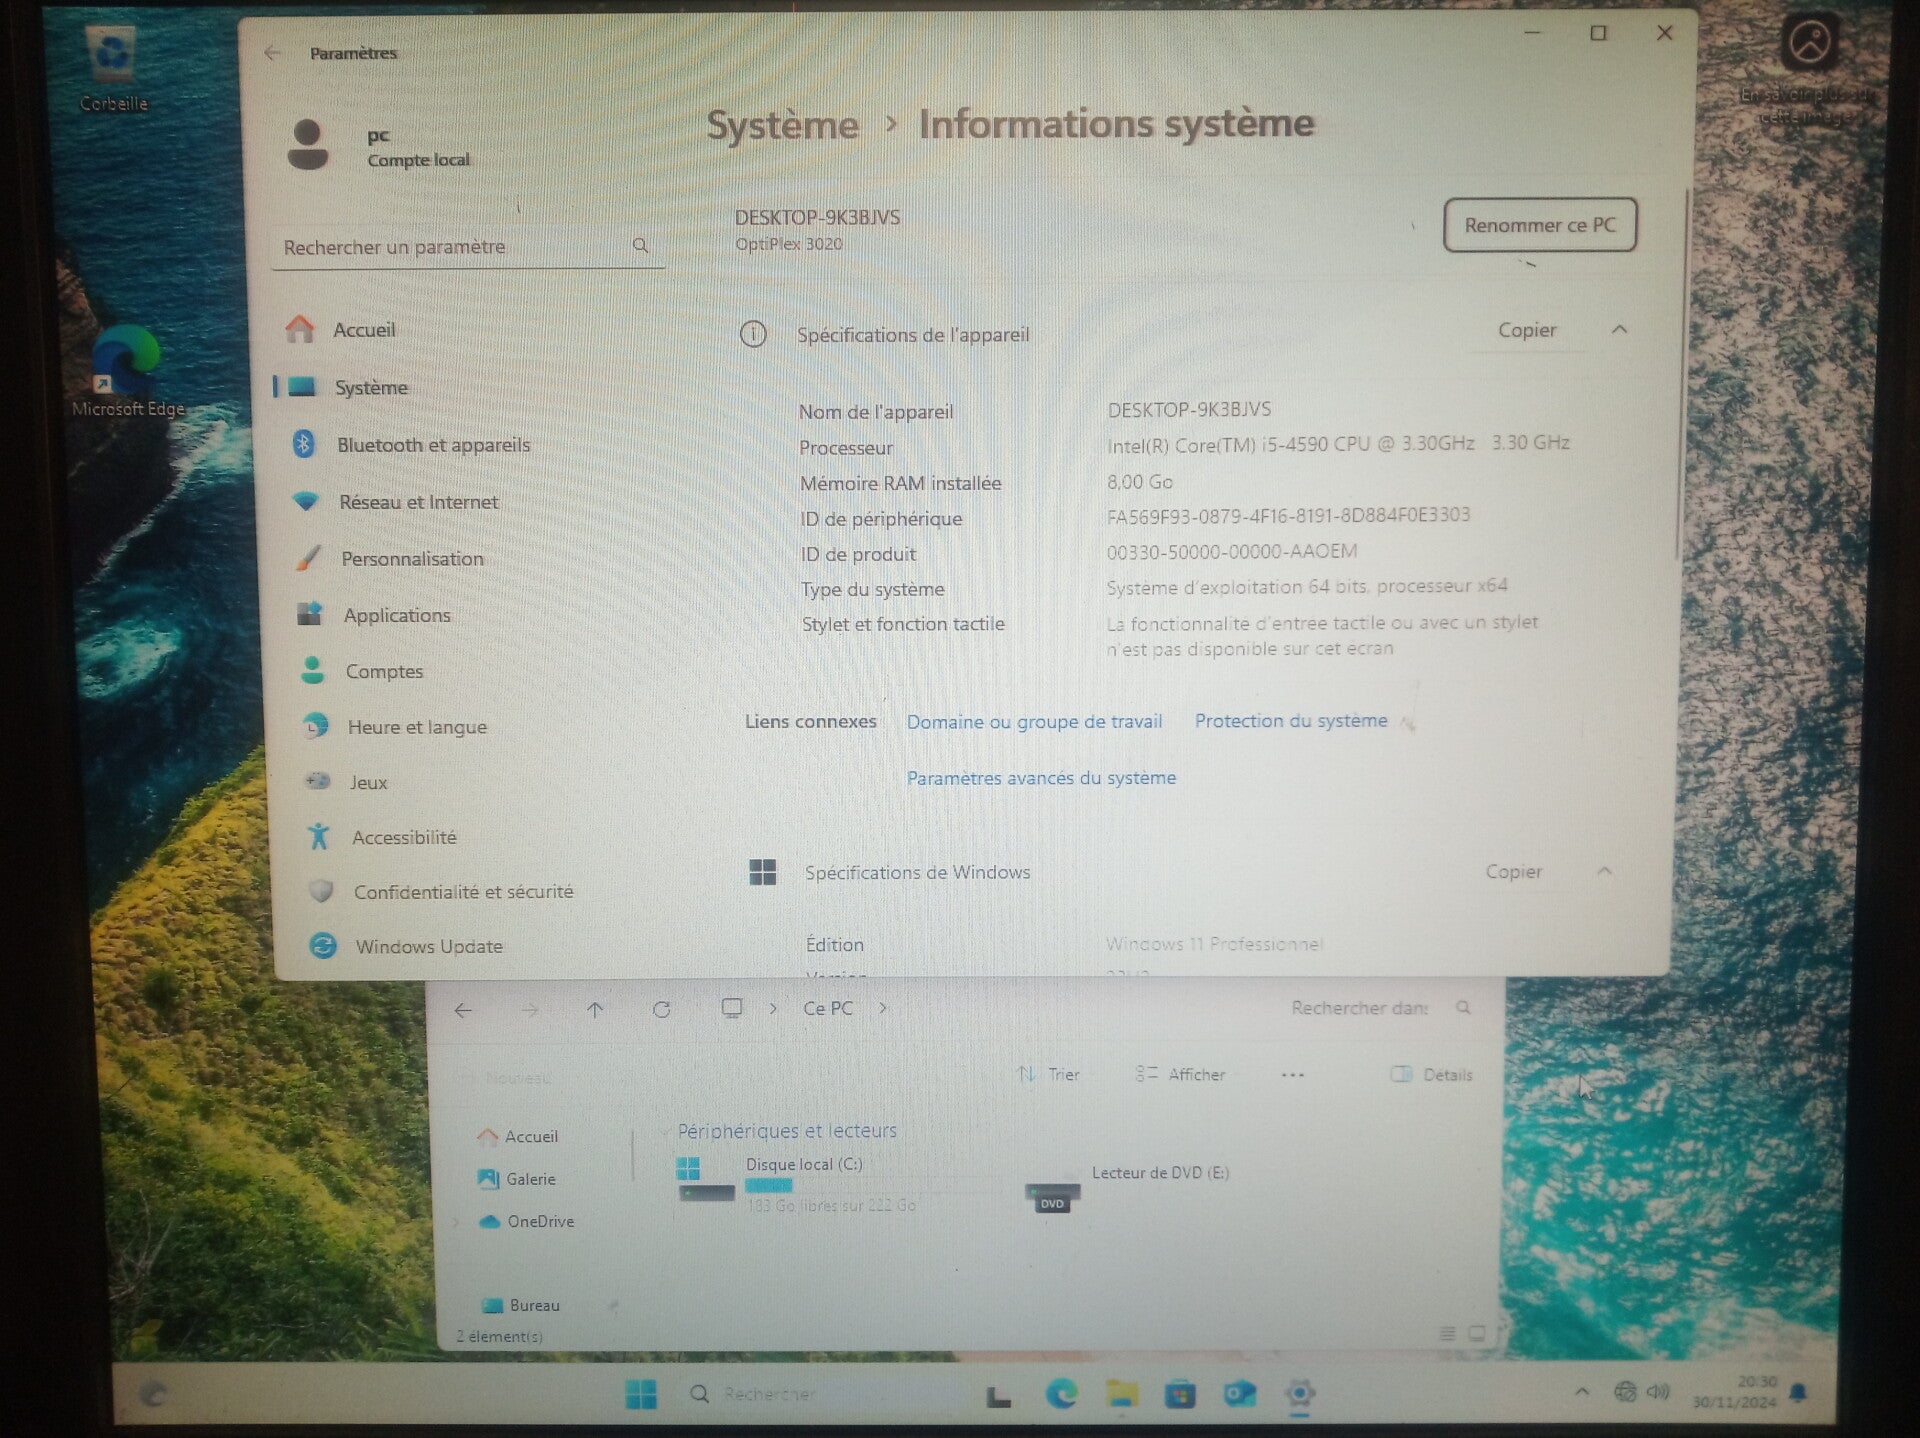Go up one folder in Explorer

[x=595, y=1010]
